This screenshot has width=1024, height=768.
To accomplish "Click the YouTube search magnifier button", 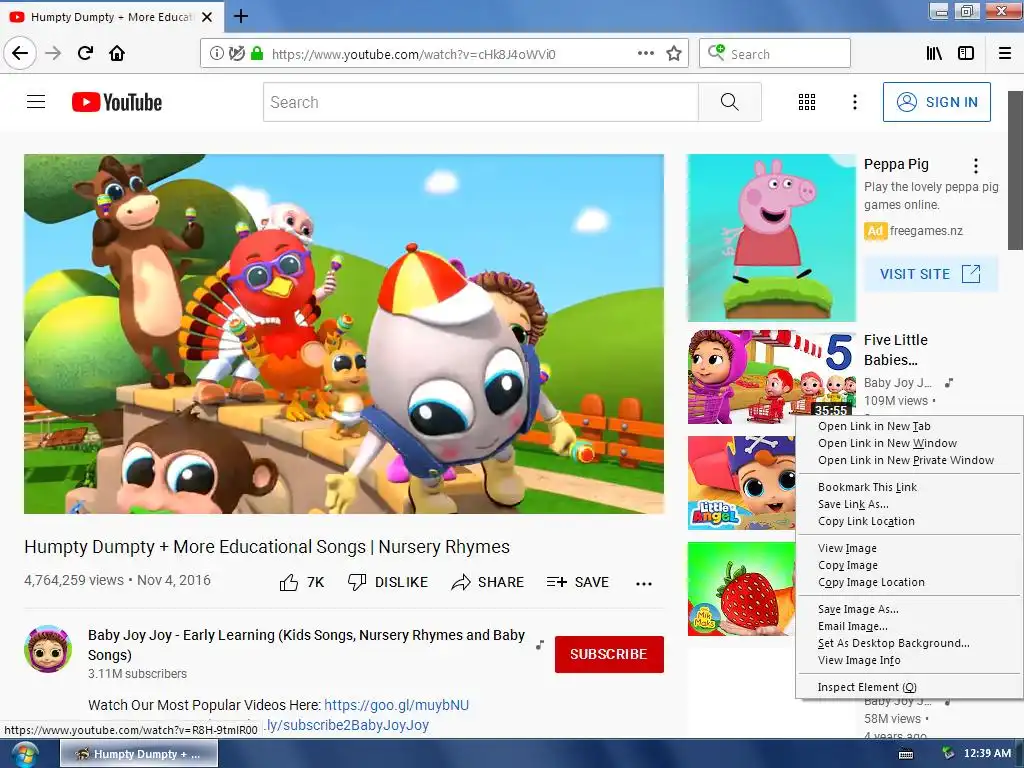I will [x=729, y=102].
